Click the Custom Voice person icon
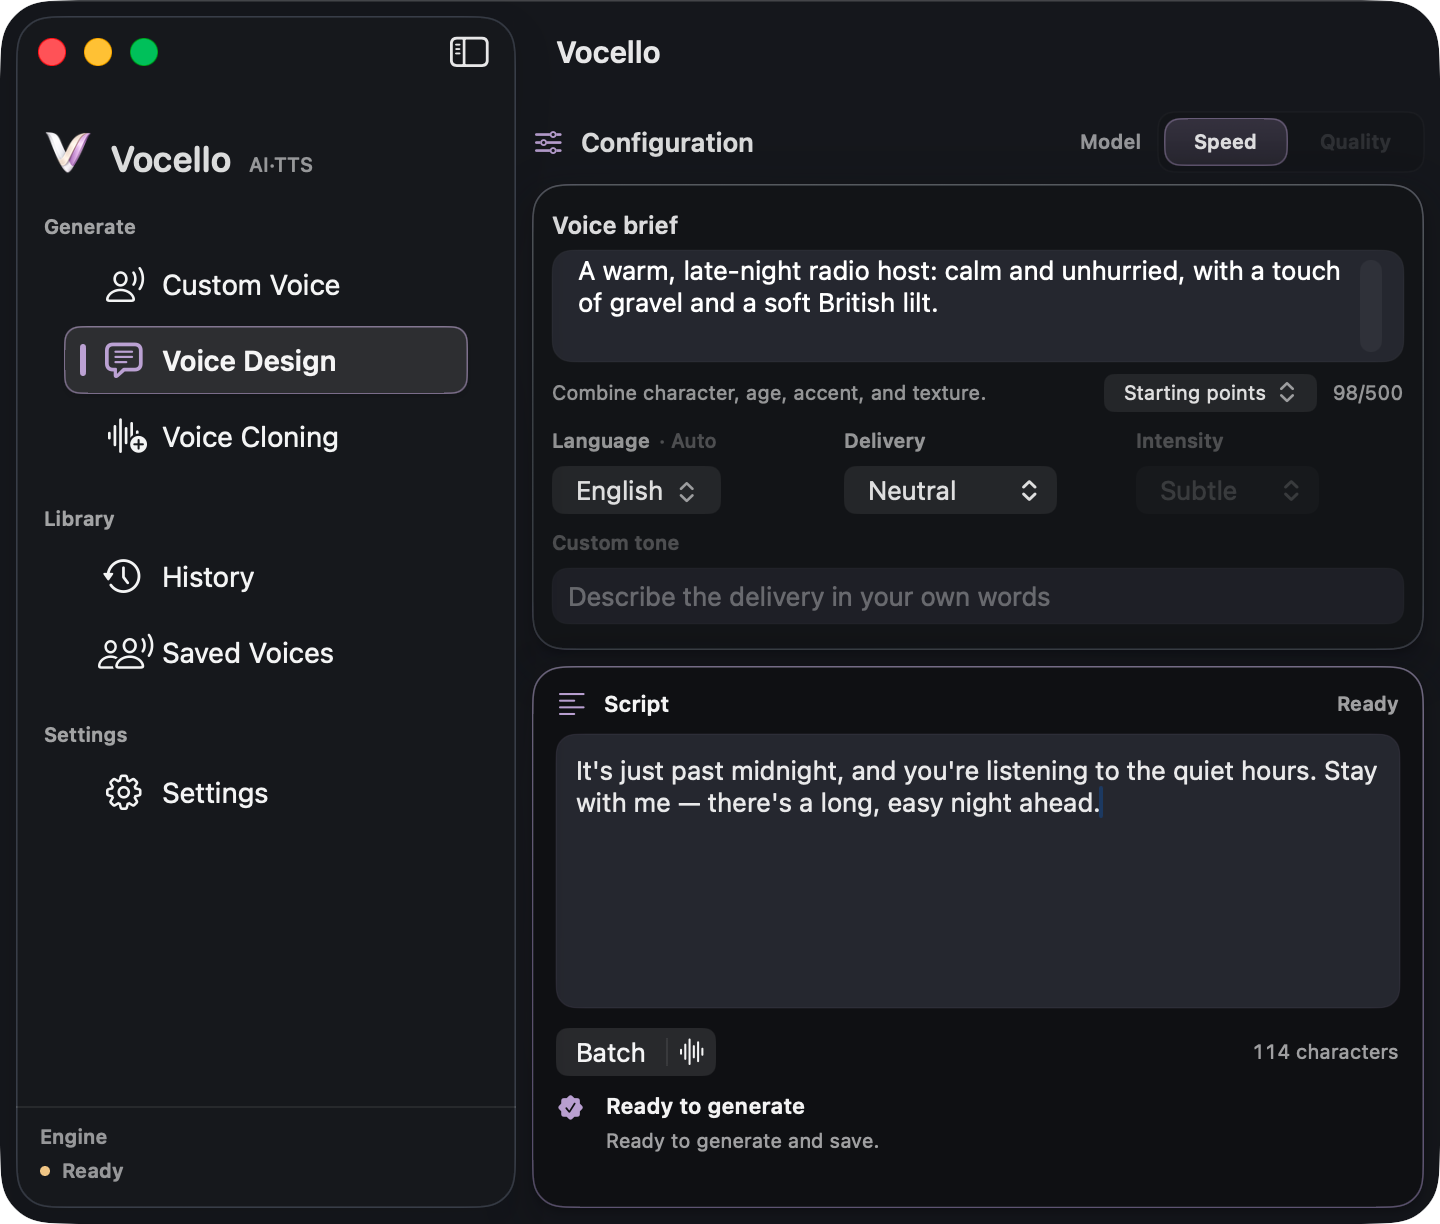 point(125,285)
